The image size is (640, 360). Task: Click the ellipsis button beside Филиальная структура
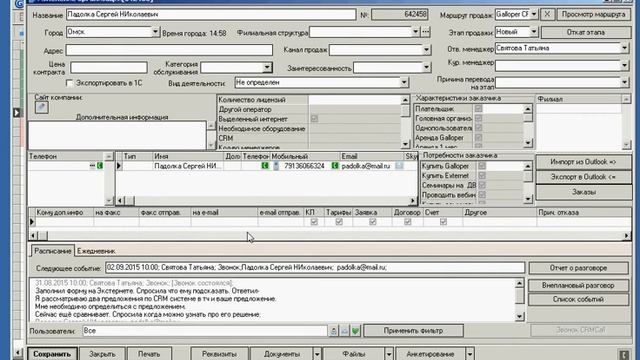425,32
